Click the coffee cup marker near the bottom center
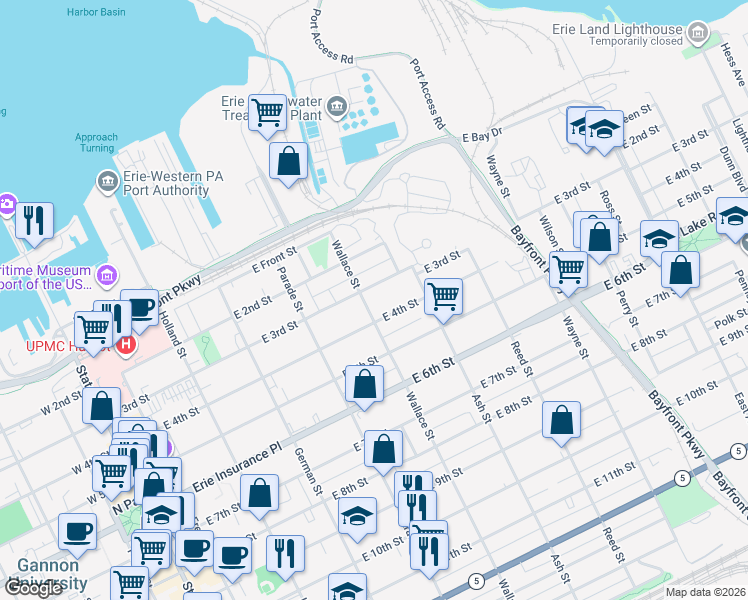Viewport: 748px width, 600px height. click(x=233, y=556)
